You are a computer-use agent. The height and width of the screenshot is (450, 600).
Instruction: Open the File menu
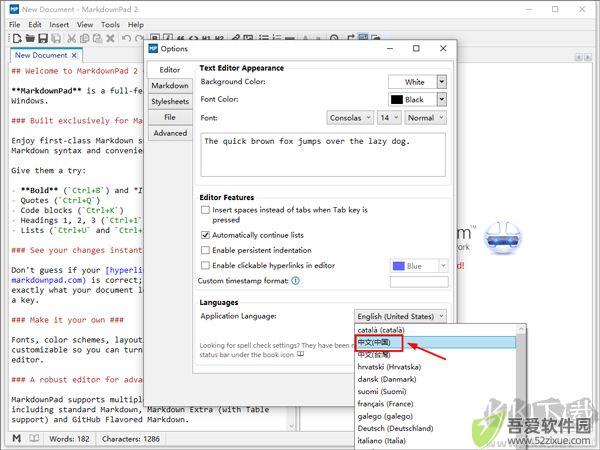15,24
